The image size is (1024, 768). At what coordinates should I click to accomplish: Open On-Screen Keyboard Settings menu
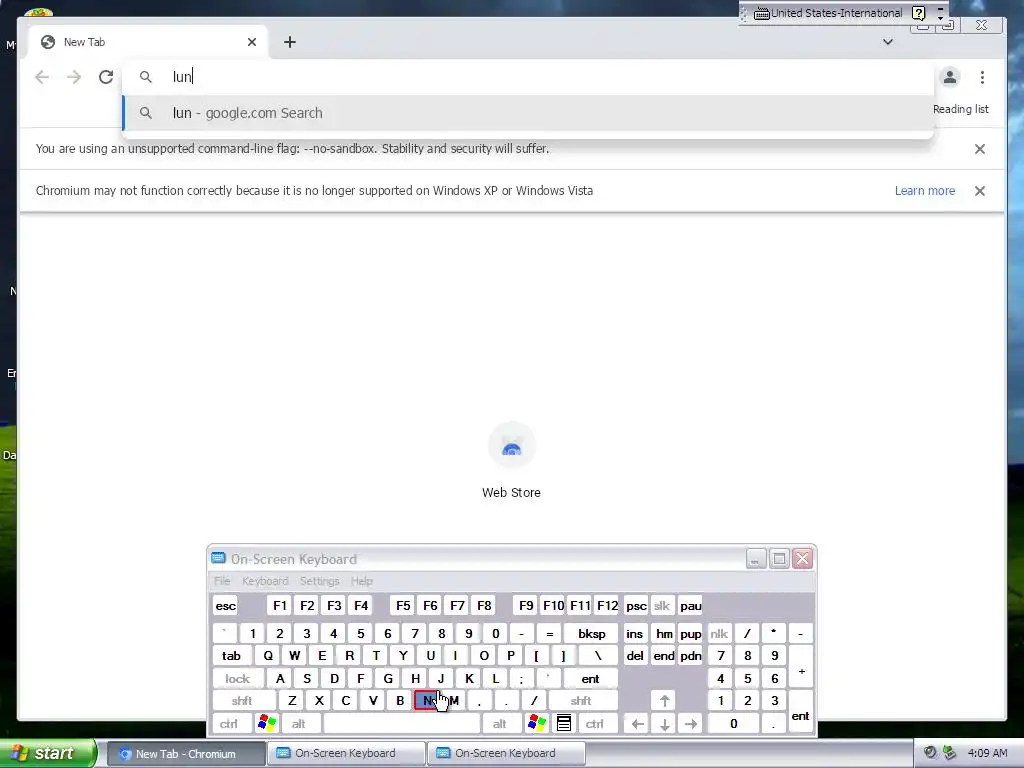point(319,581)
